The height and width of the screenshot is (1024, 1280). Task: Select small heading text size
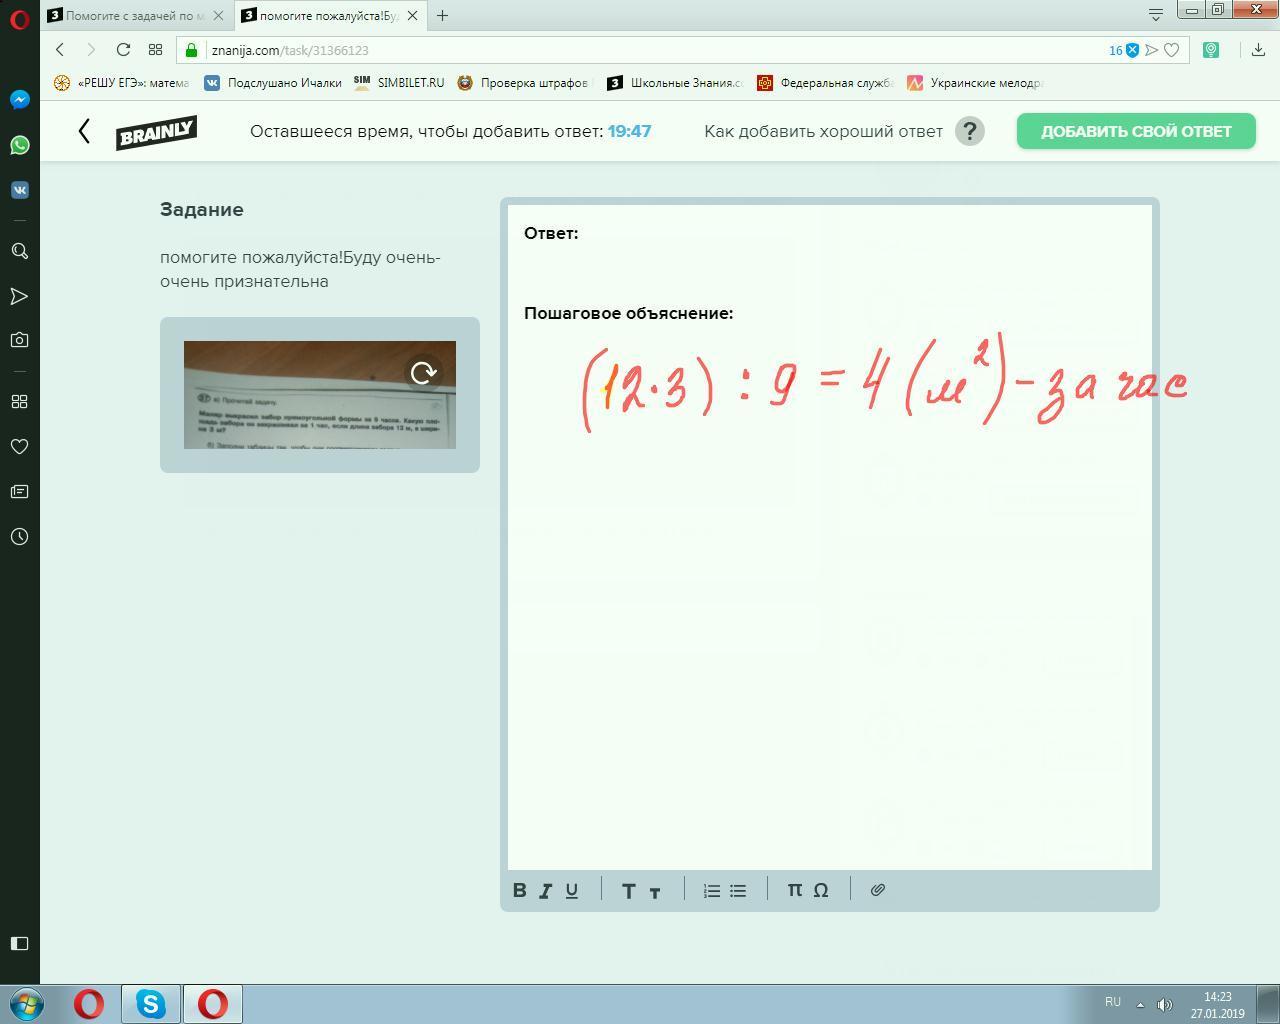655,892
